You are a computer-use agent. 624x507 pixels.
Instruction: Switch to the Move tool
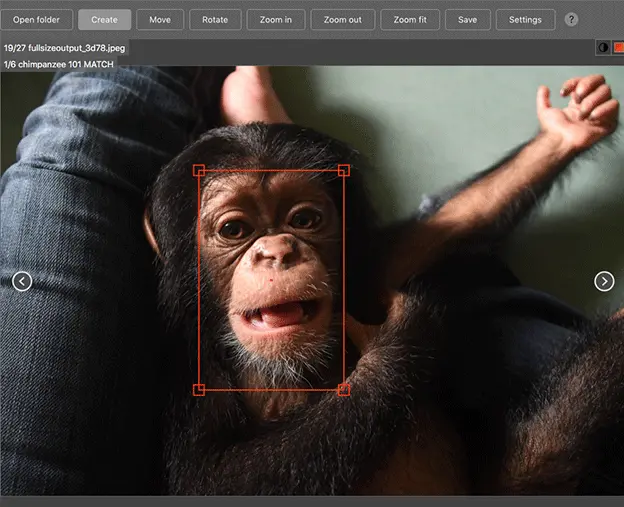coord(160,20)
